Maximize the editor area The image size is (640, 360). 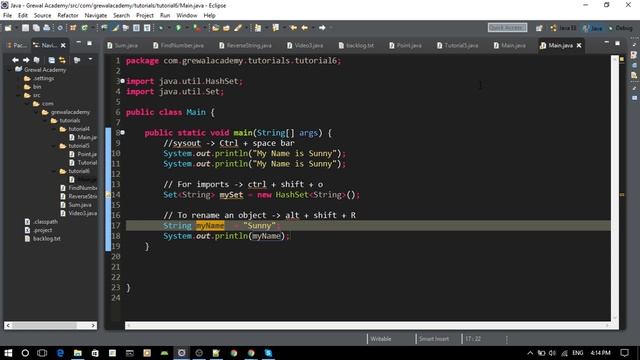click(x=618, y=43)
